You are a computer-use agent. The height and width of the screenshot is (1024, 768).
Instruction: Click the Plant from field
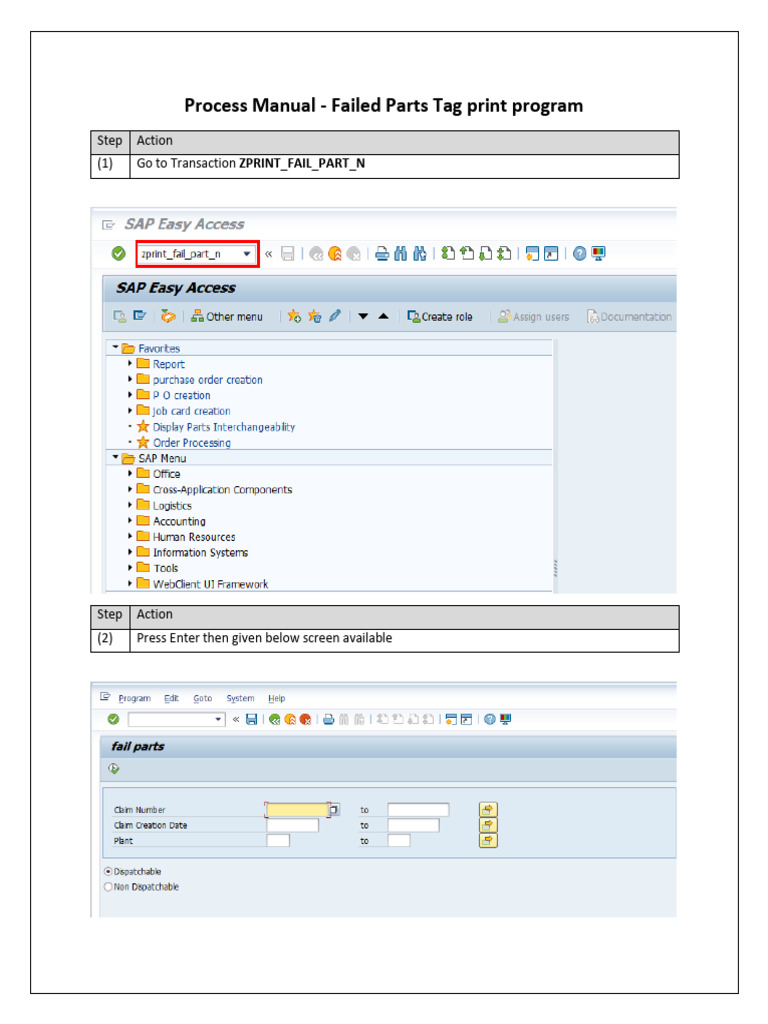tap(278, 840)
